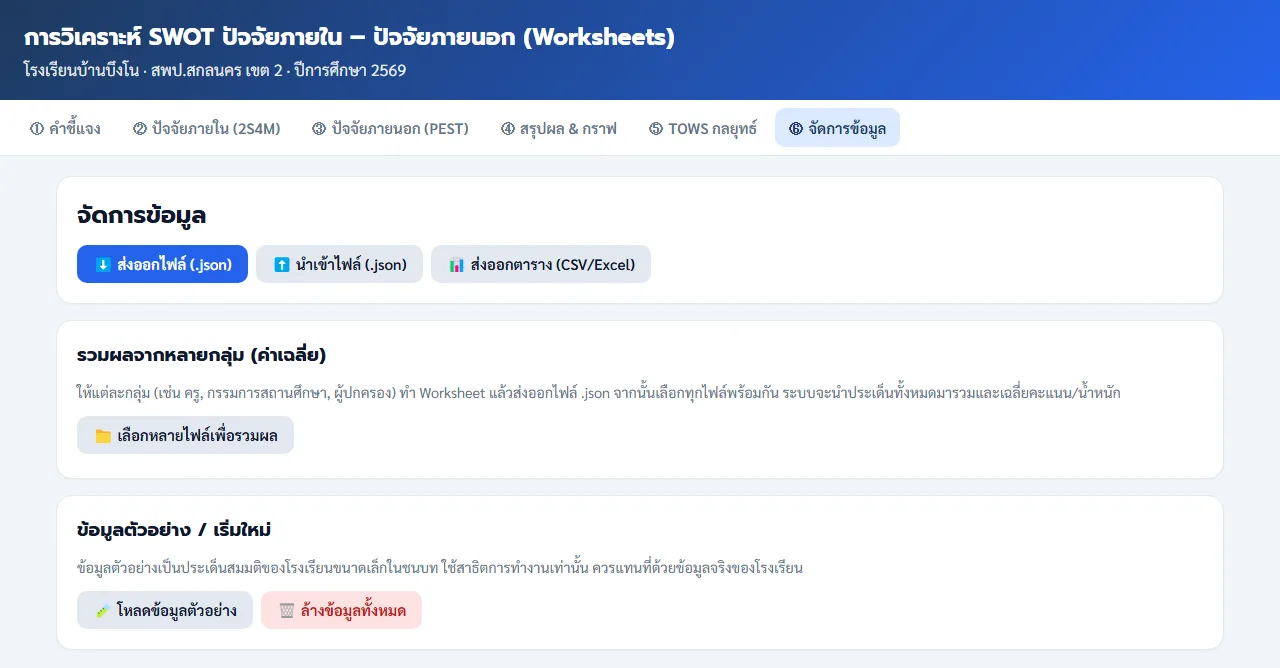This screenshot has width=1280, height=668.
Task: Click the folder icon on merge files button
Action: (103, 436)
